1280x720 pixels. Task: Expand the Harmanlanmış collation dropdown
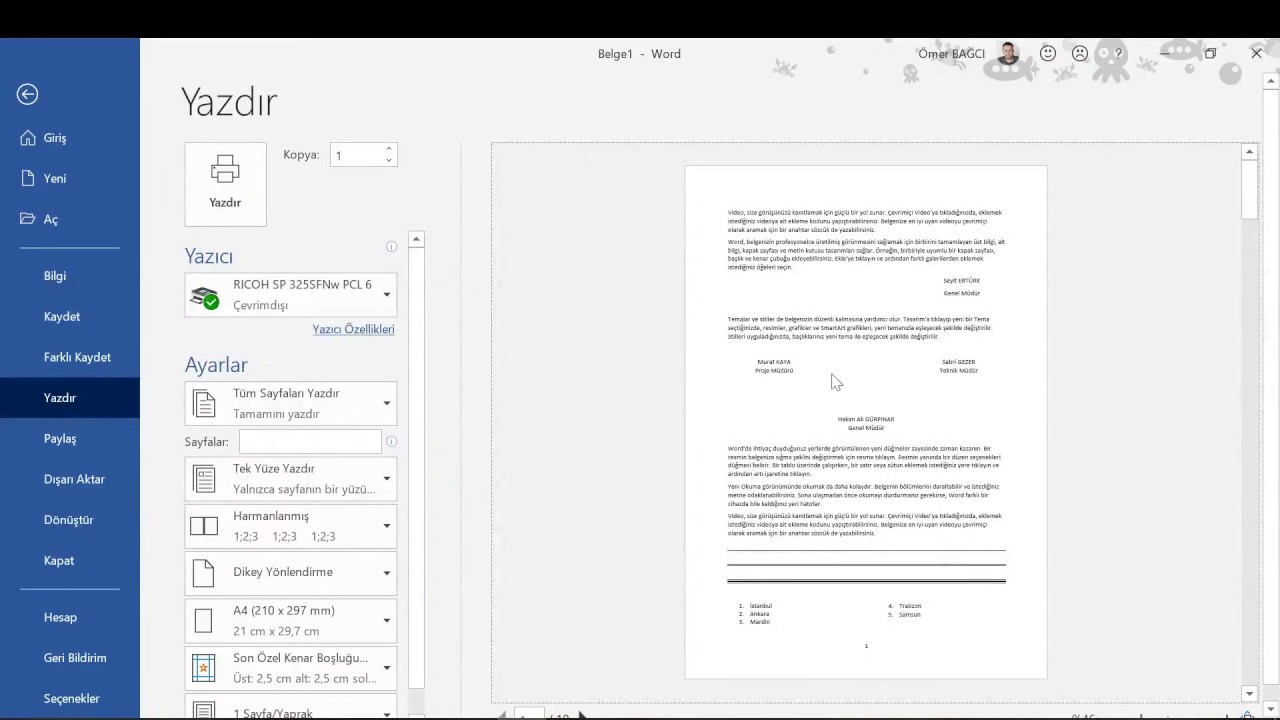[x=290, y=526]
